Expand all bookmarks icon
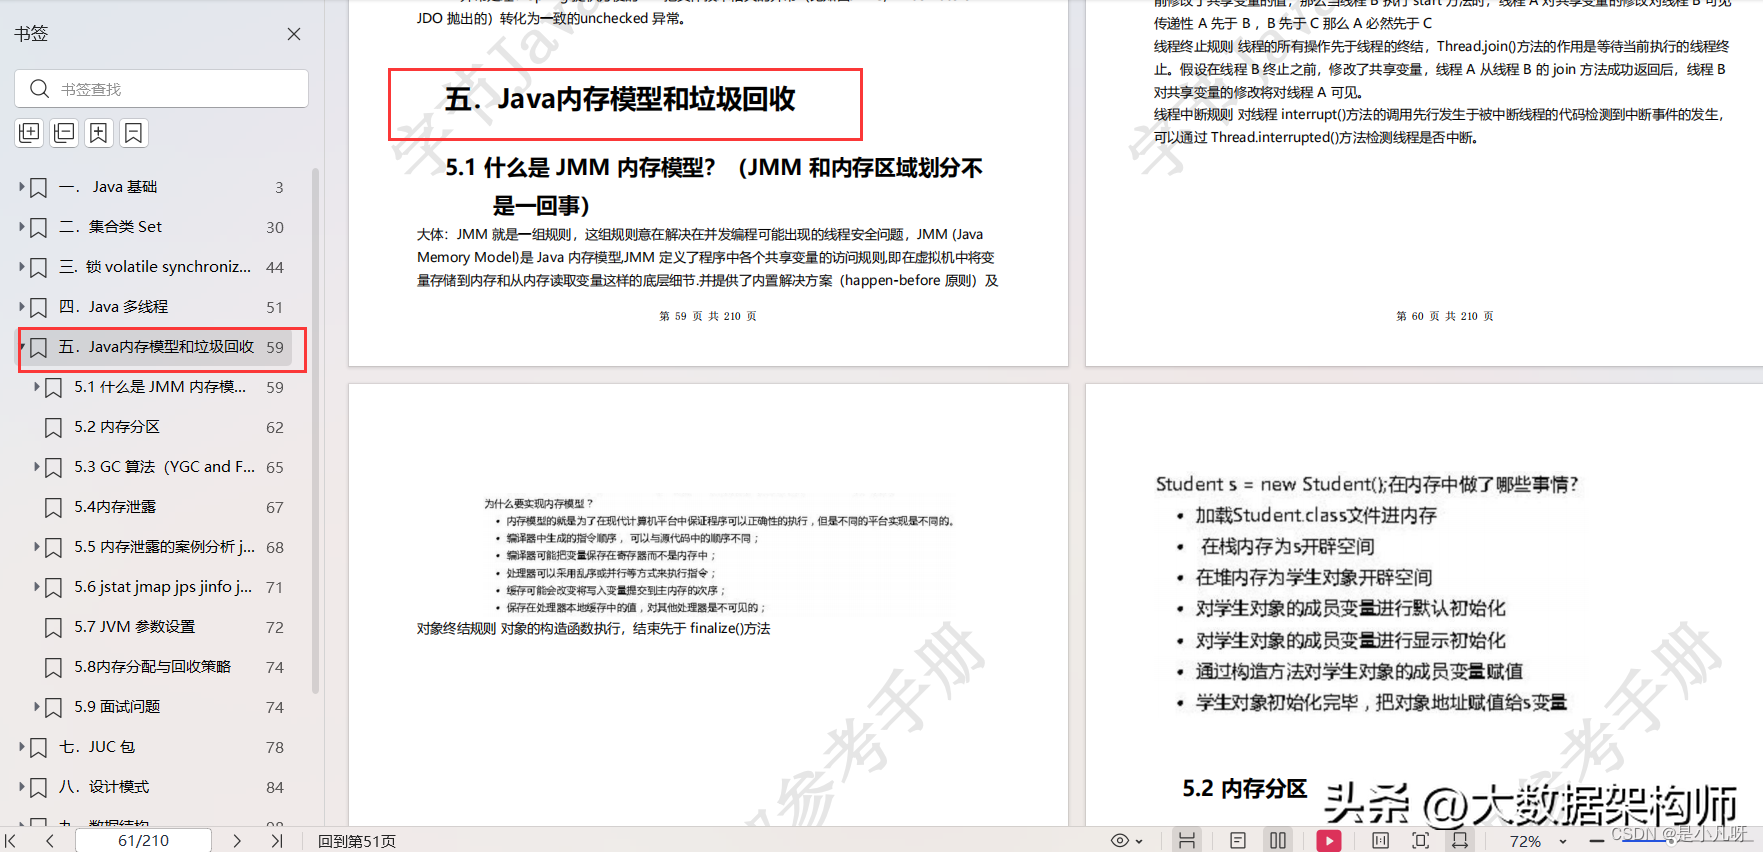Viewport: 1763px width, 852px height. [30, 133]
